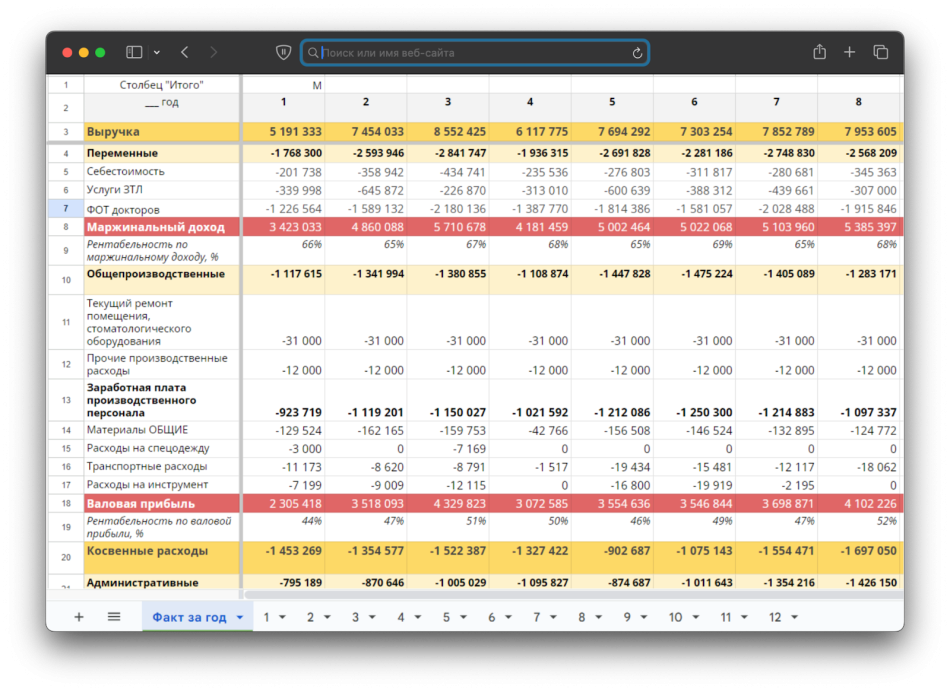Show the tab overview icon

pos(880,52)
